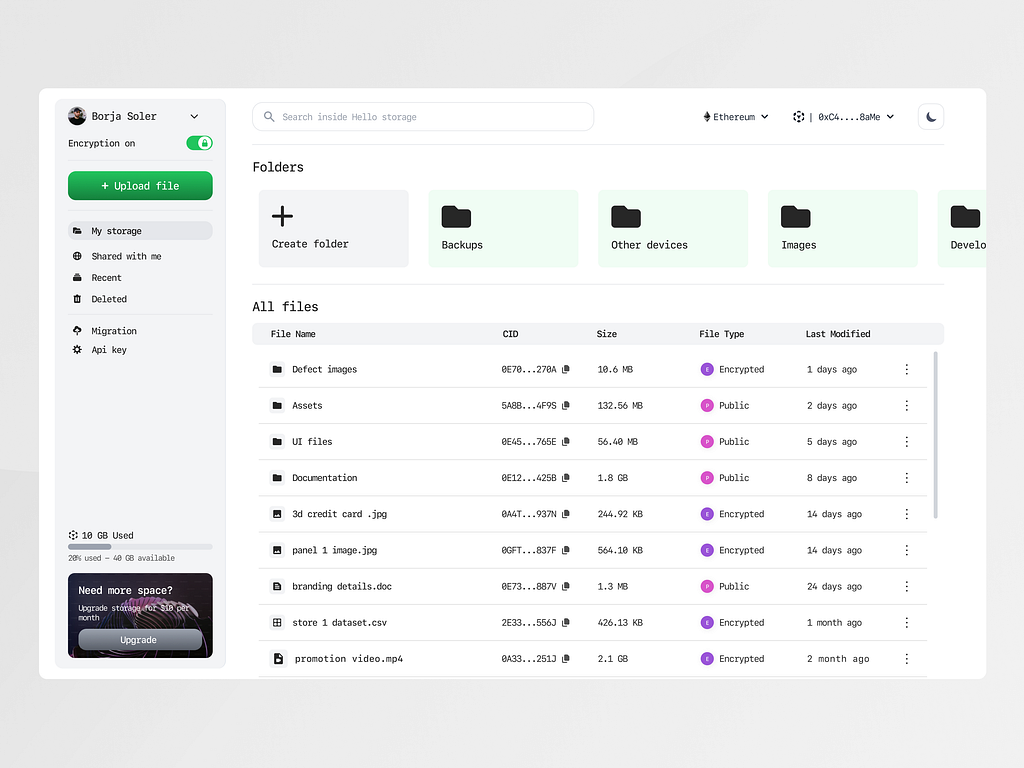The width and height of the screenshot is (1024, 768).
Task: Switch to dark mode with the moon toggle
Action: pos(930,116)
